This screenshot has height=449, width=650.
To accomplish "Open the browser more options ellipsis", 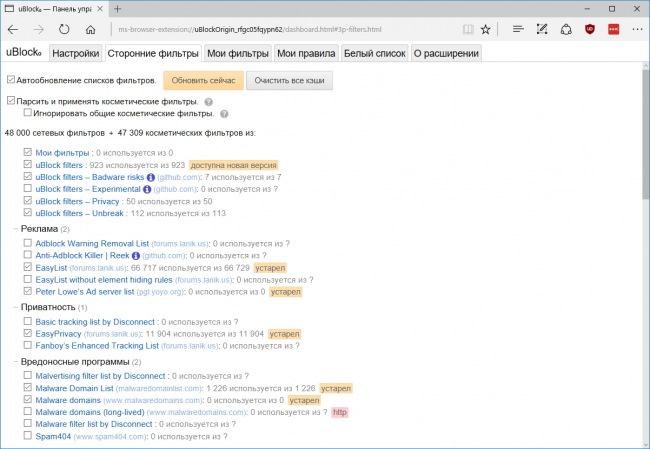I will [637, 29].
